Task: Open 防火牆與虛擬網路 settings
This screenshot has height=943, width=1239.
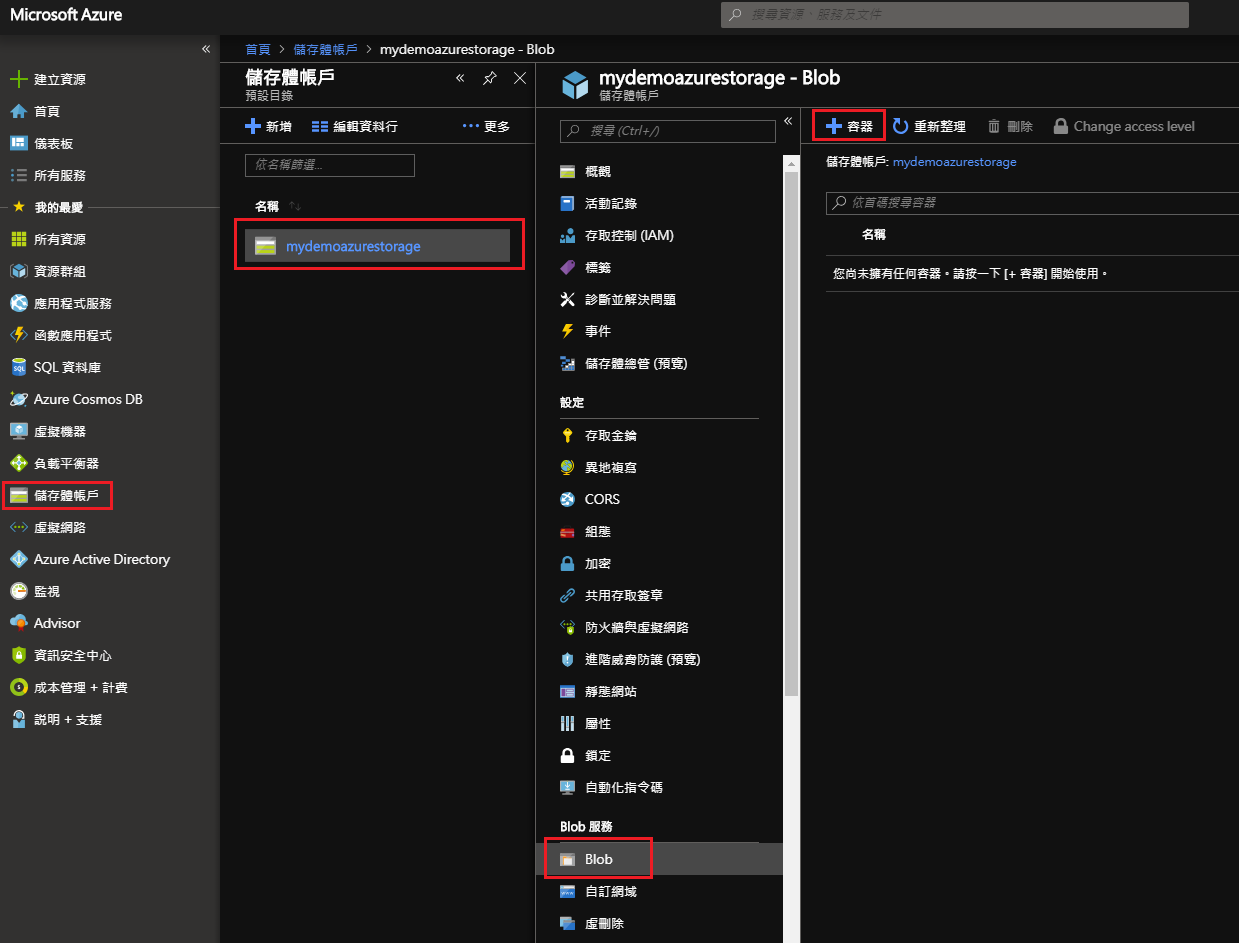Action: (x=636, y=627)
